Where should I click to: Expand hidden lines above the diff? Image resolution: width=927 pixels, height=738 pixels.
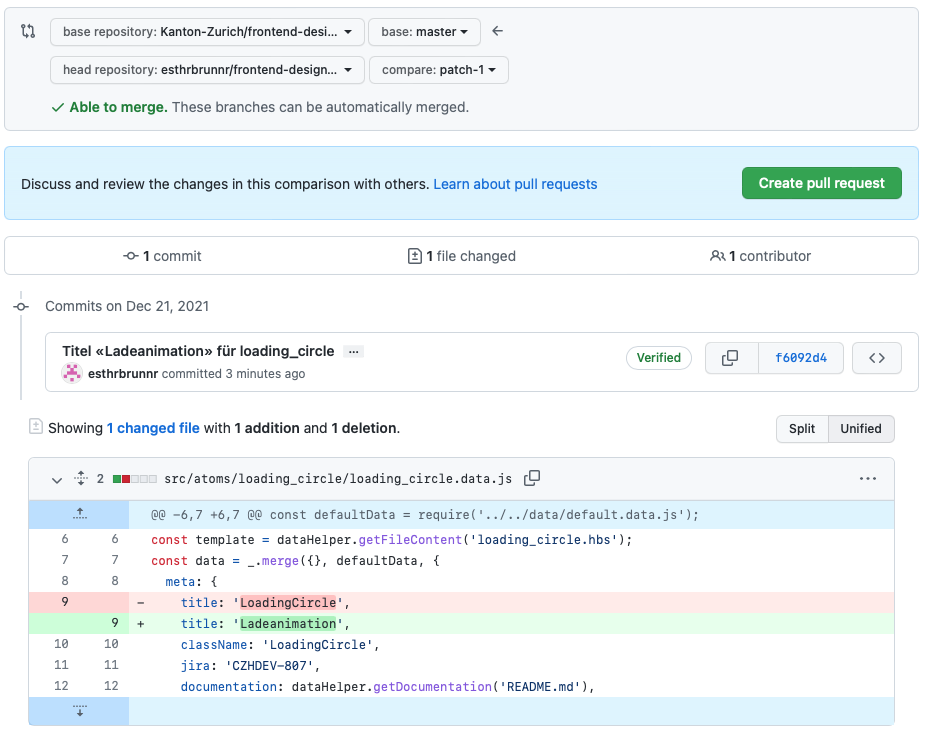(80, 515)
